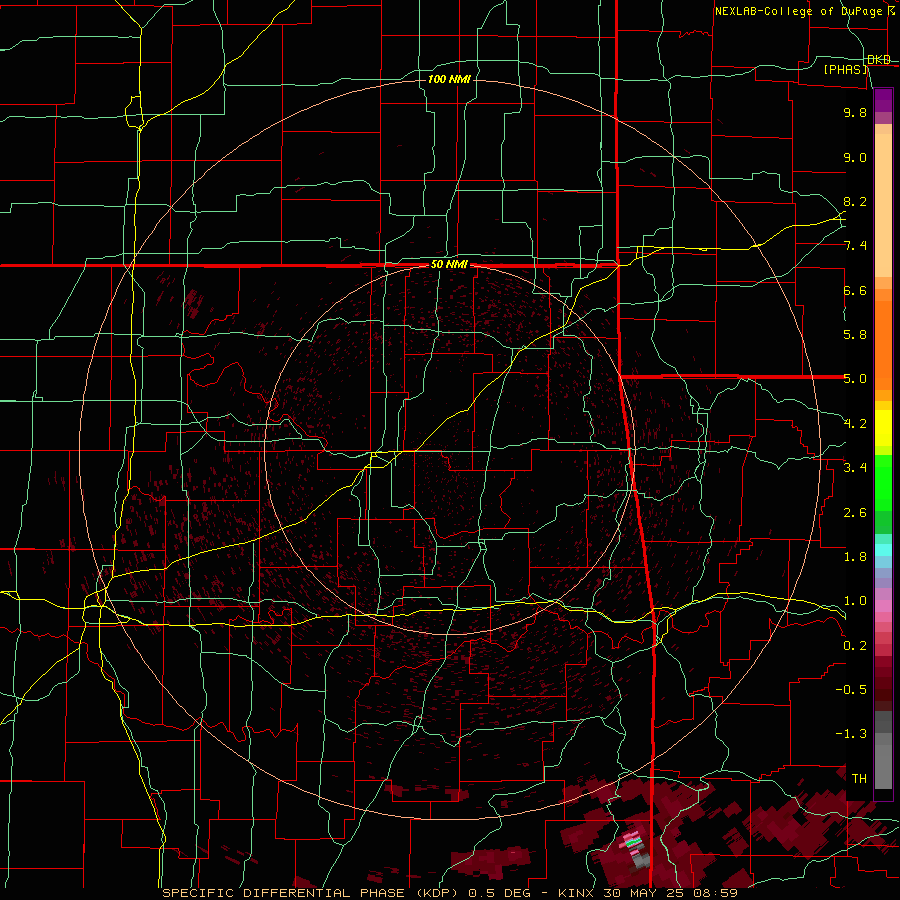This screenshot has height=900, width=900.
Task: Select the 2.6 scale value
Action: pyautogui.click(x=855, y=513)
